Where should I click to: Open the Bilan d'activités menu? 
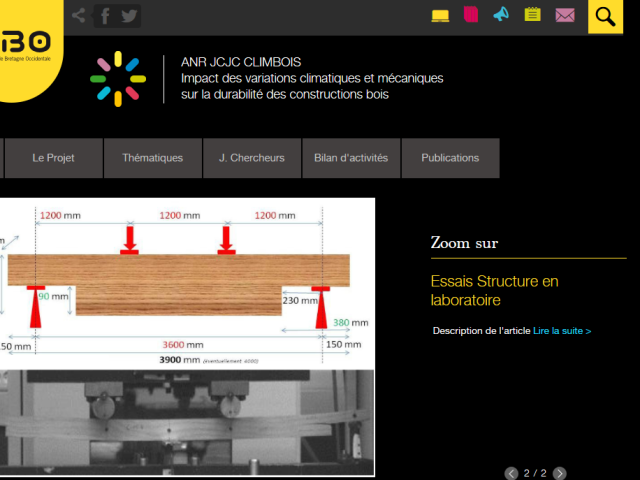tap(351, 158)
